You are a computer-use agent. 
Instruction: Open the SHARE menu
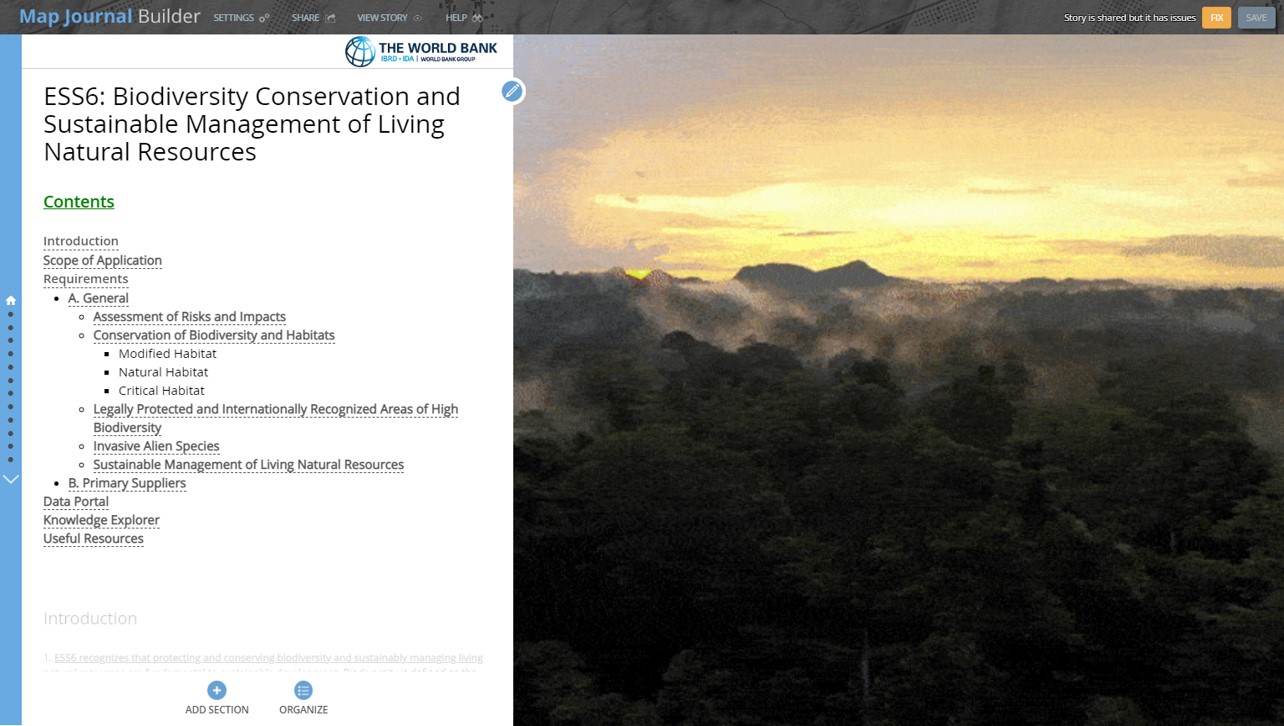pos(305,17)
